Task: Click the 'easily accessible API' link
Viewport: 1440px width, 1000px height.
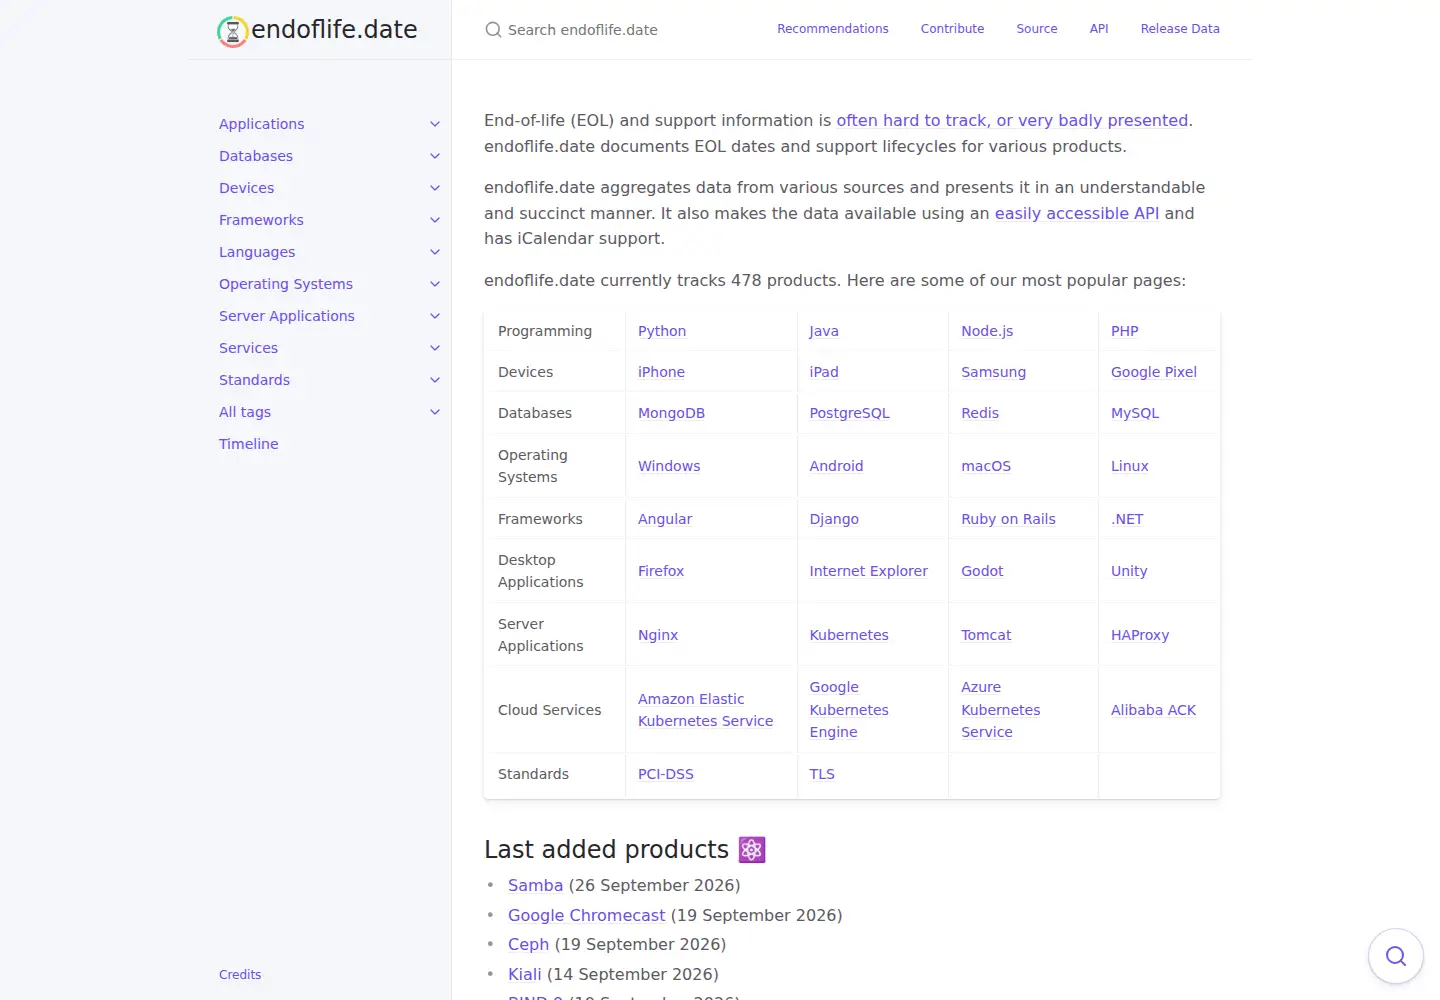Action: (1077, 213)
